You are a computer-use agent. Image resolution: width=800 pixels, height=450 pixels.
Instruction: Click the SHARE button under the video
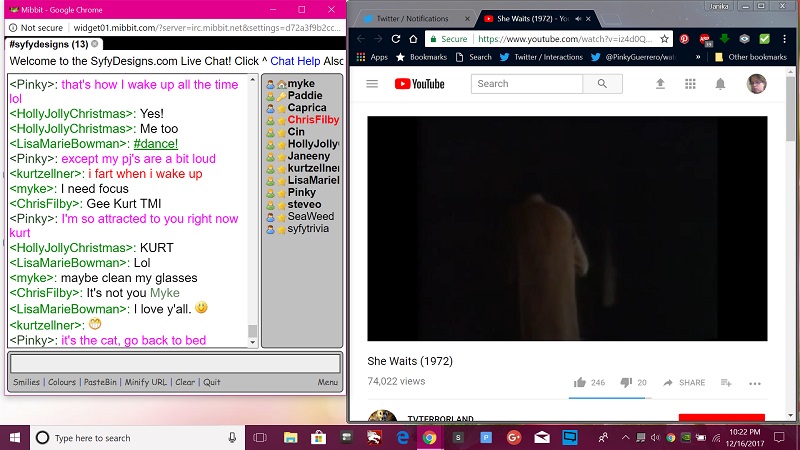click(684, 383)
